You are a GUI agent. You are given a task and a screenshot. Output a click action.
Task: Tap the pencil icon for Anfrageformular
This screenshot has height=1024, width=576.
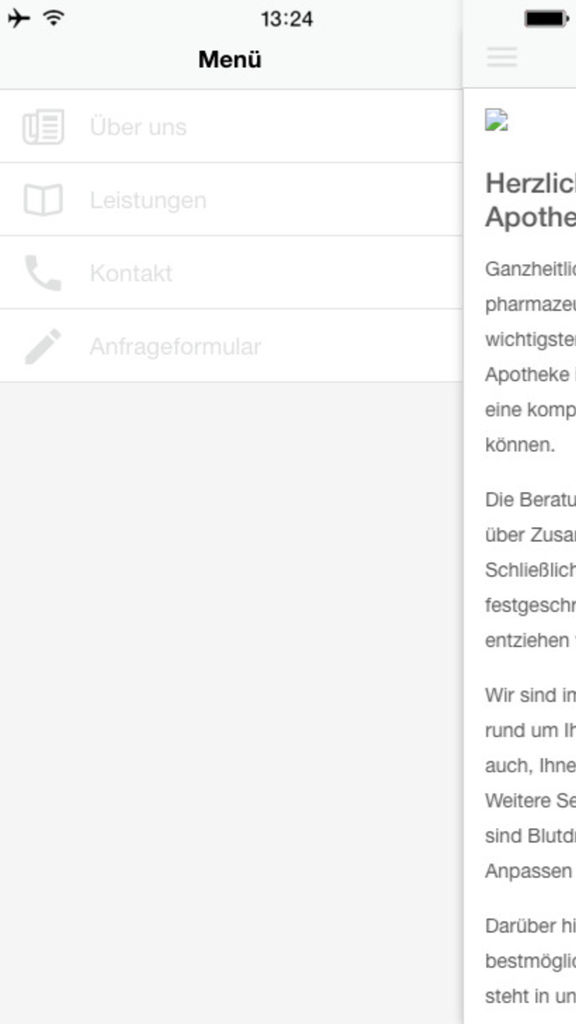pyautogui.click(x=43, y=346)
